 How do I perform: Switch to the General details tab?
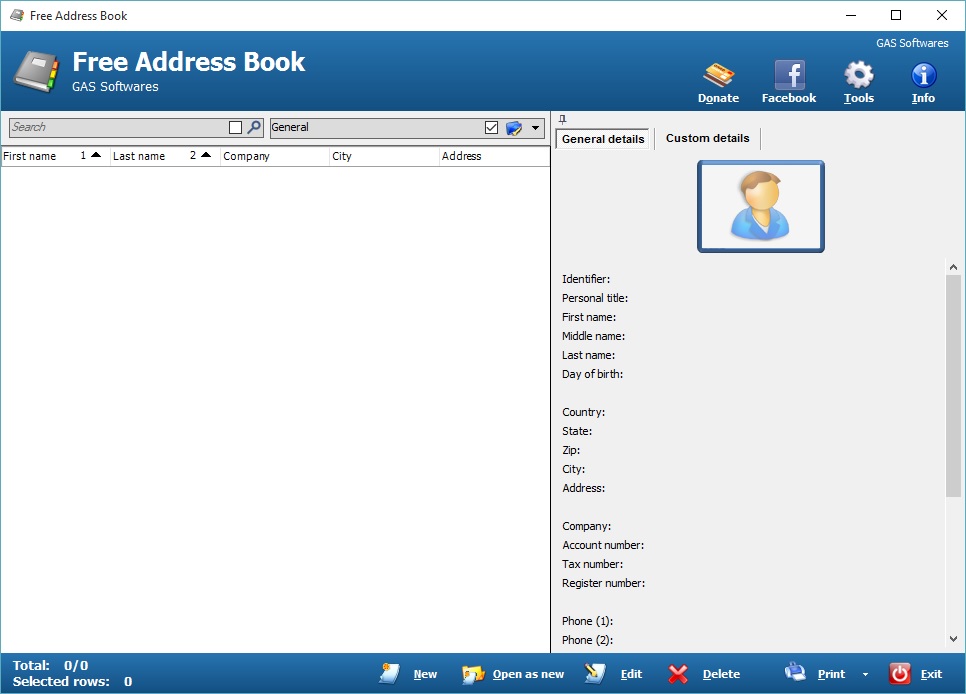tap(603, 139)
